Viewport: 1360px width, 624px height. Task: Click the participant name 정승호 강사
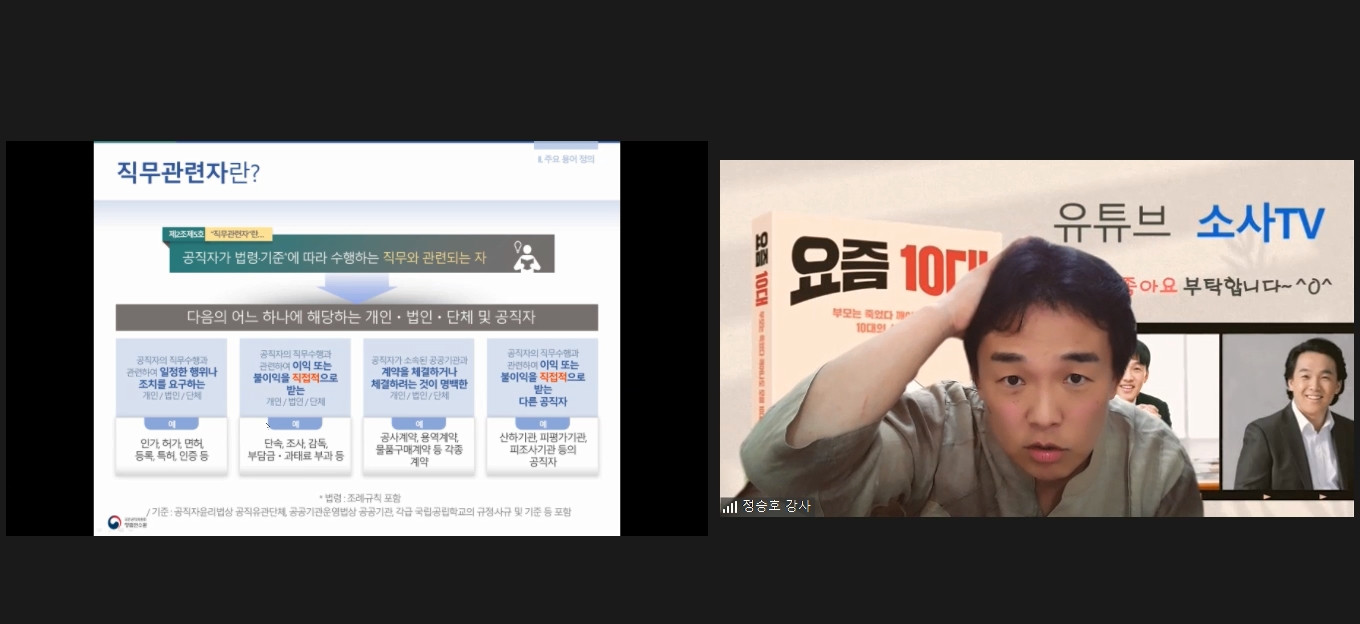(x=776, y=506)
